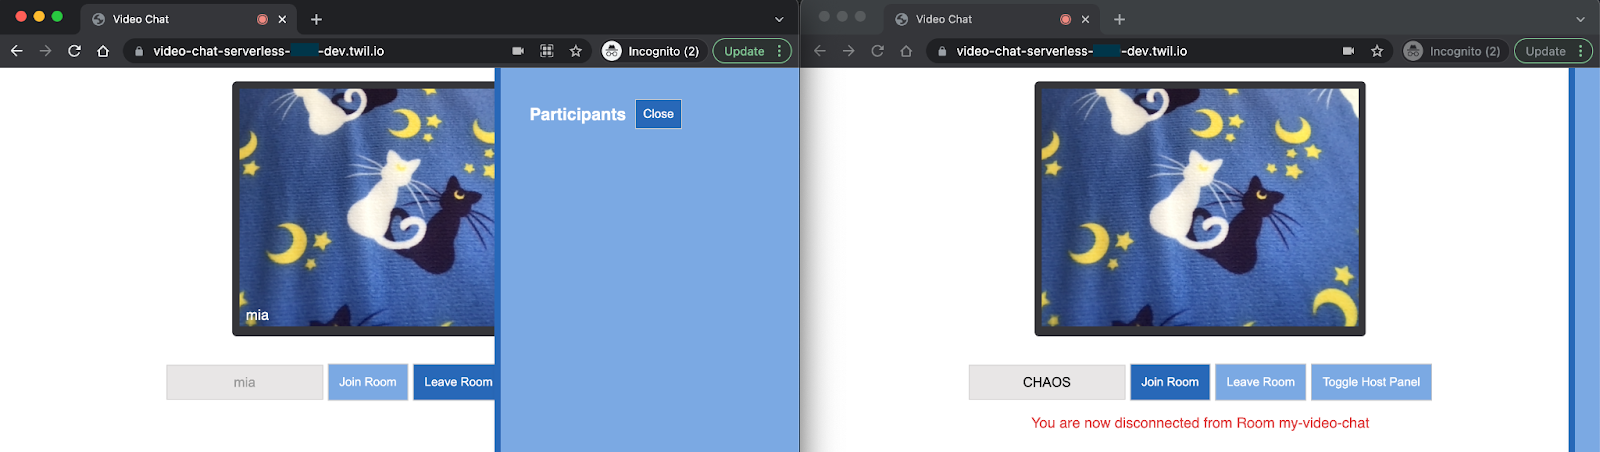The height and width of the screenshot is (452, 1600).
Task: Click the disconnected from Room status message
Action: coord(1200,423)
